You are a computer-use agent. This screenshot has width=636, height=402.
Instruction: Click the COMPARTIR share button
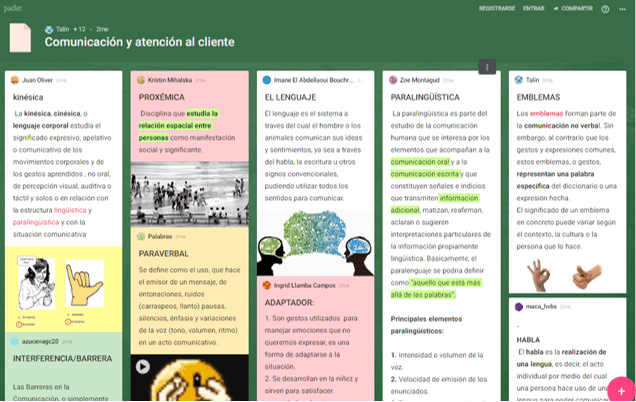[573, 9]
